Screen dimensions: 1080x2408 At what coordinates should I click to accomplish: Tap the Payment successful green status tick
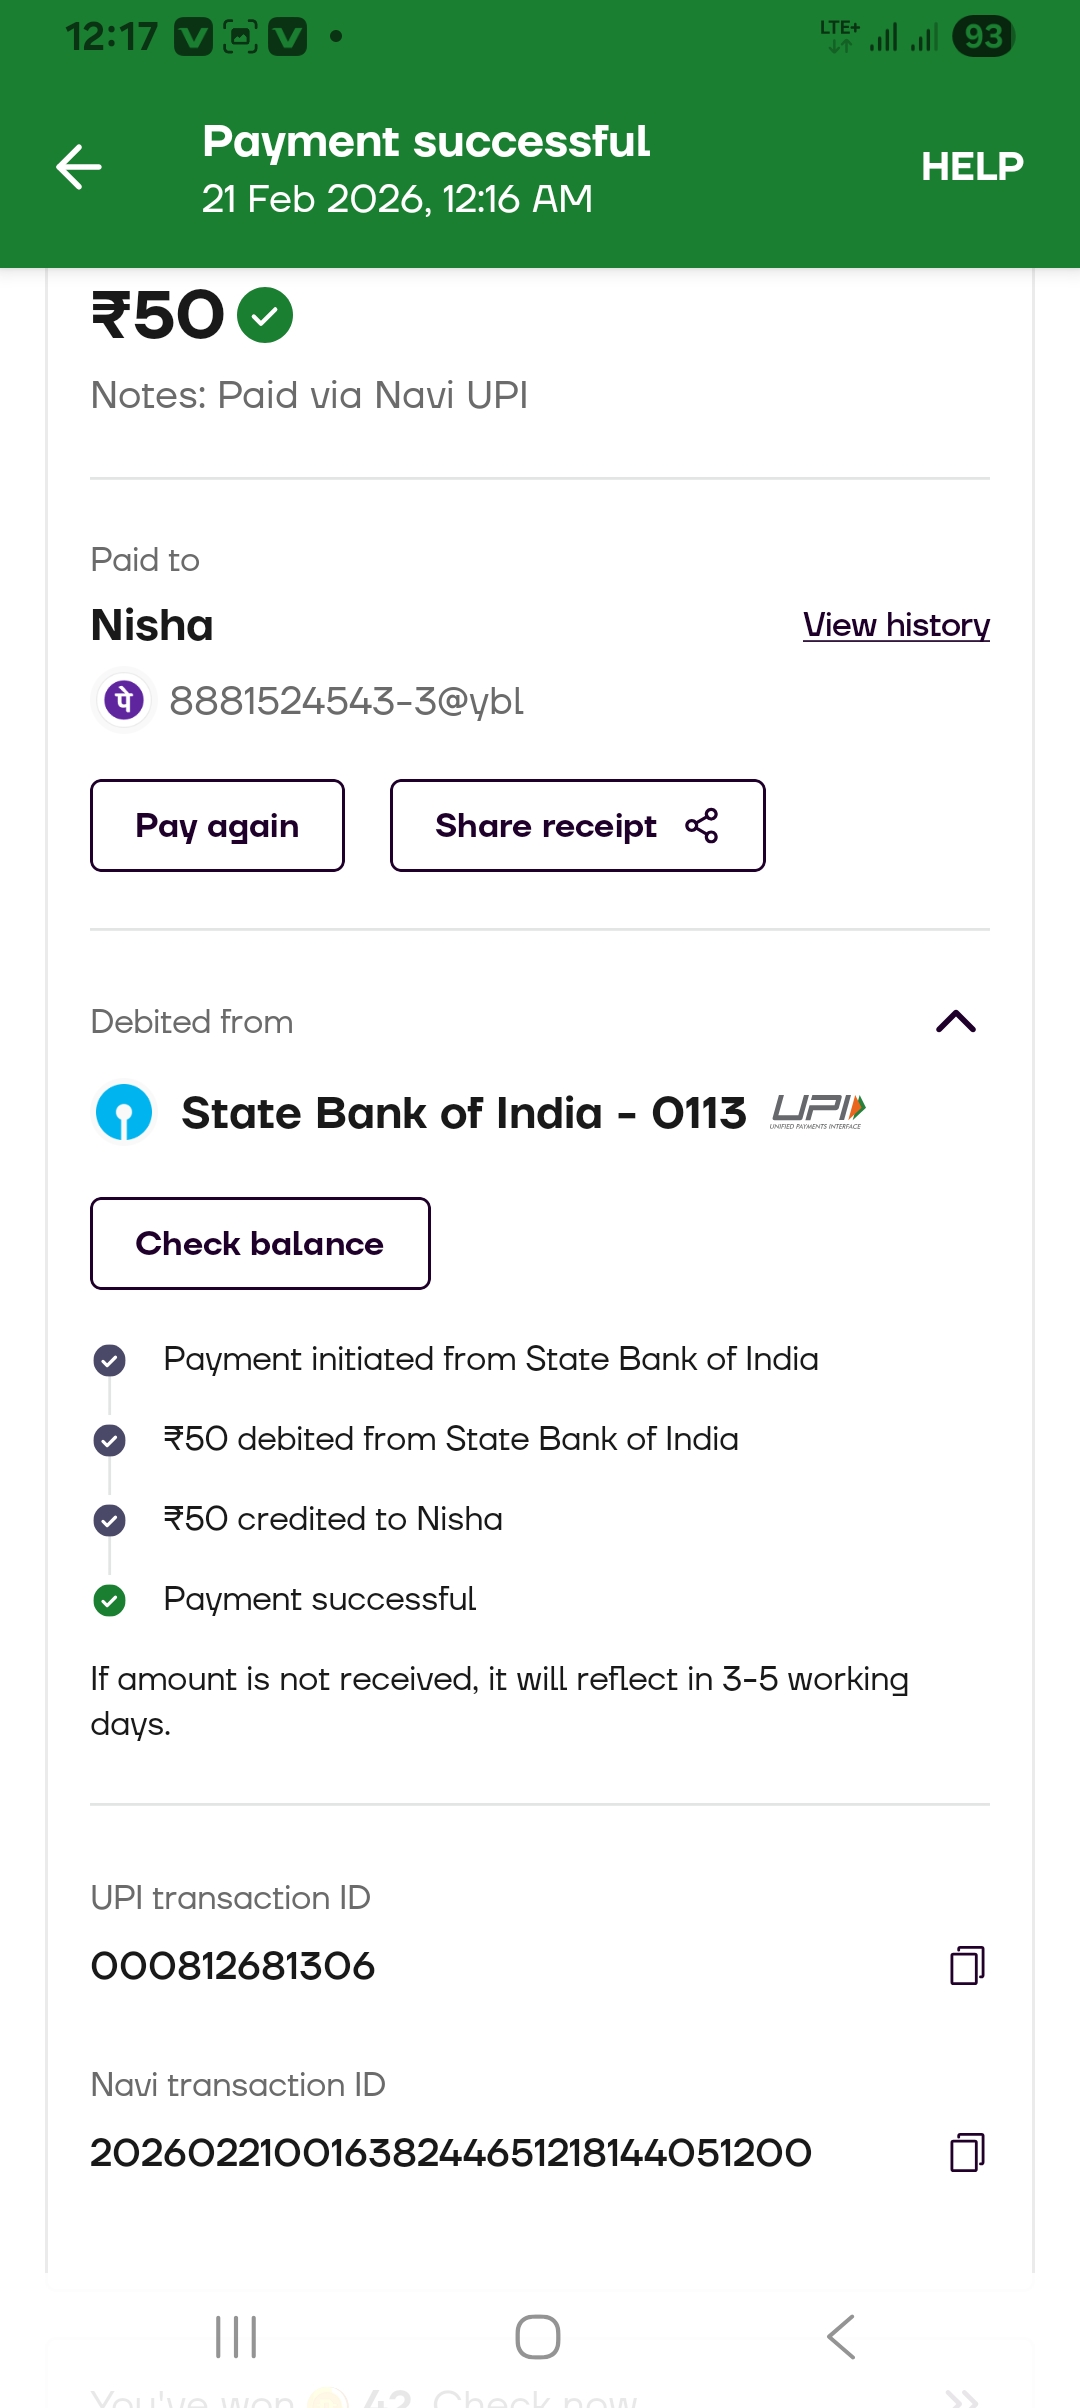[x=109, y=1600]
